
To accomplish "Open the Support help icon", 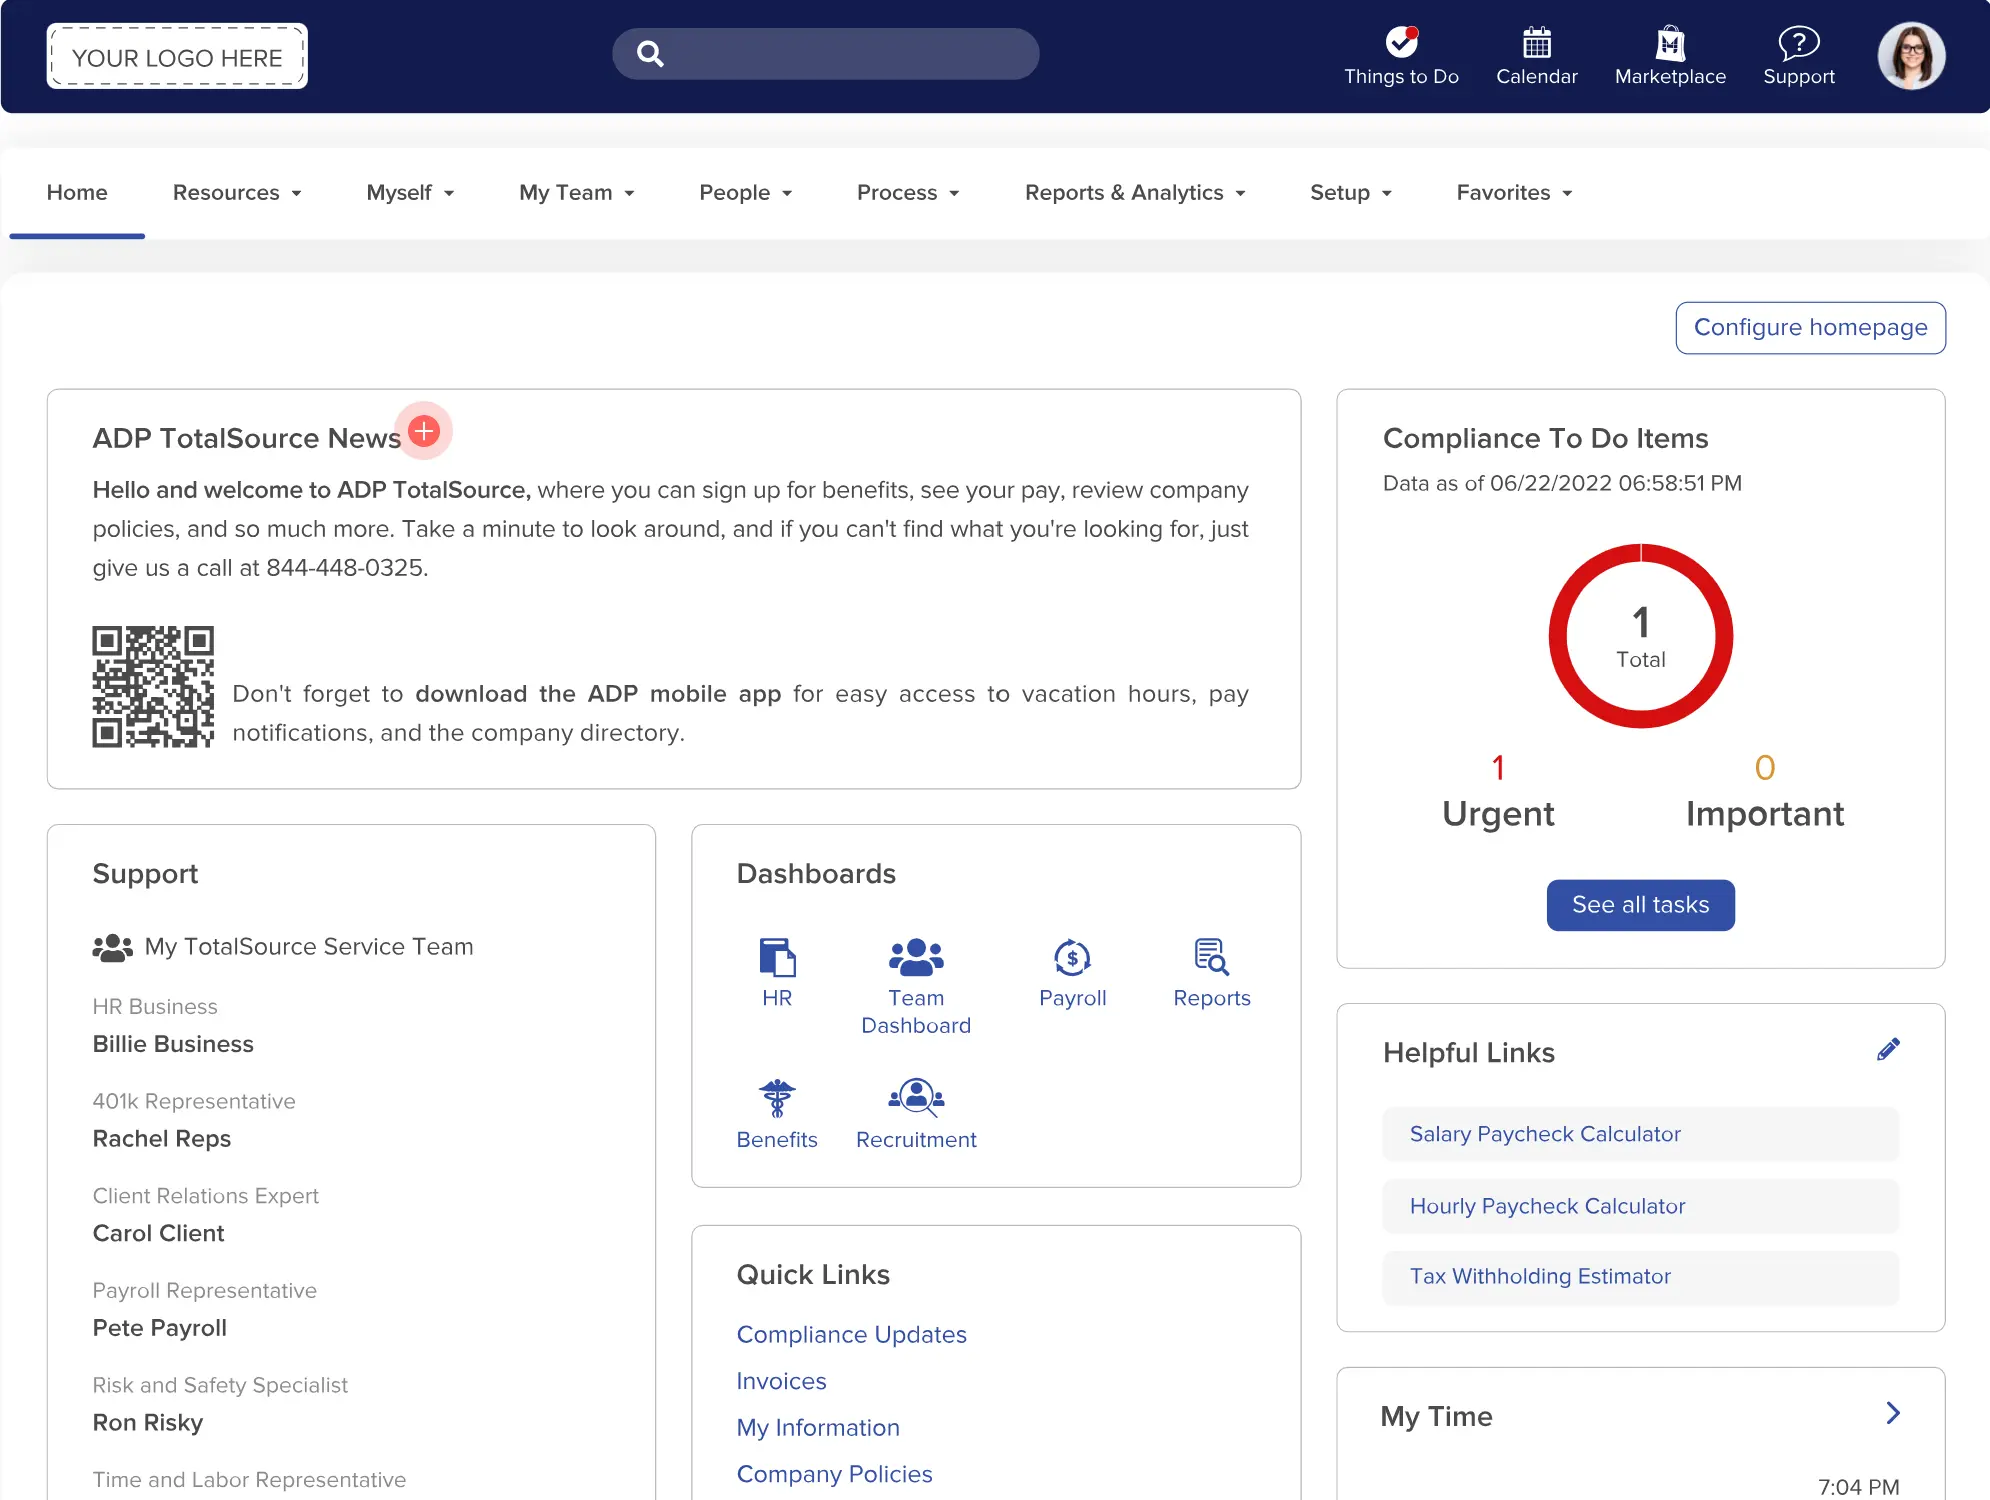I will [1798, 43].
